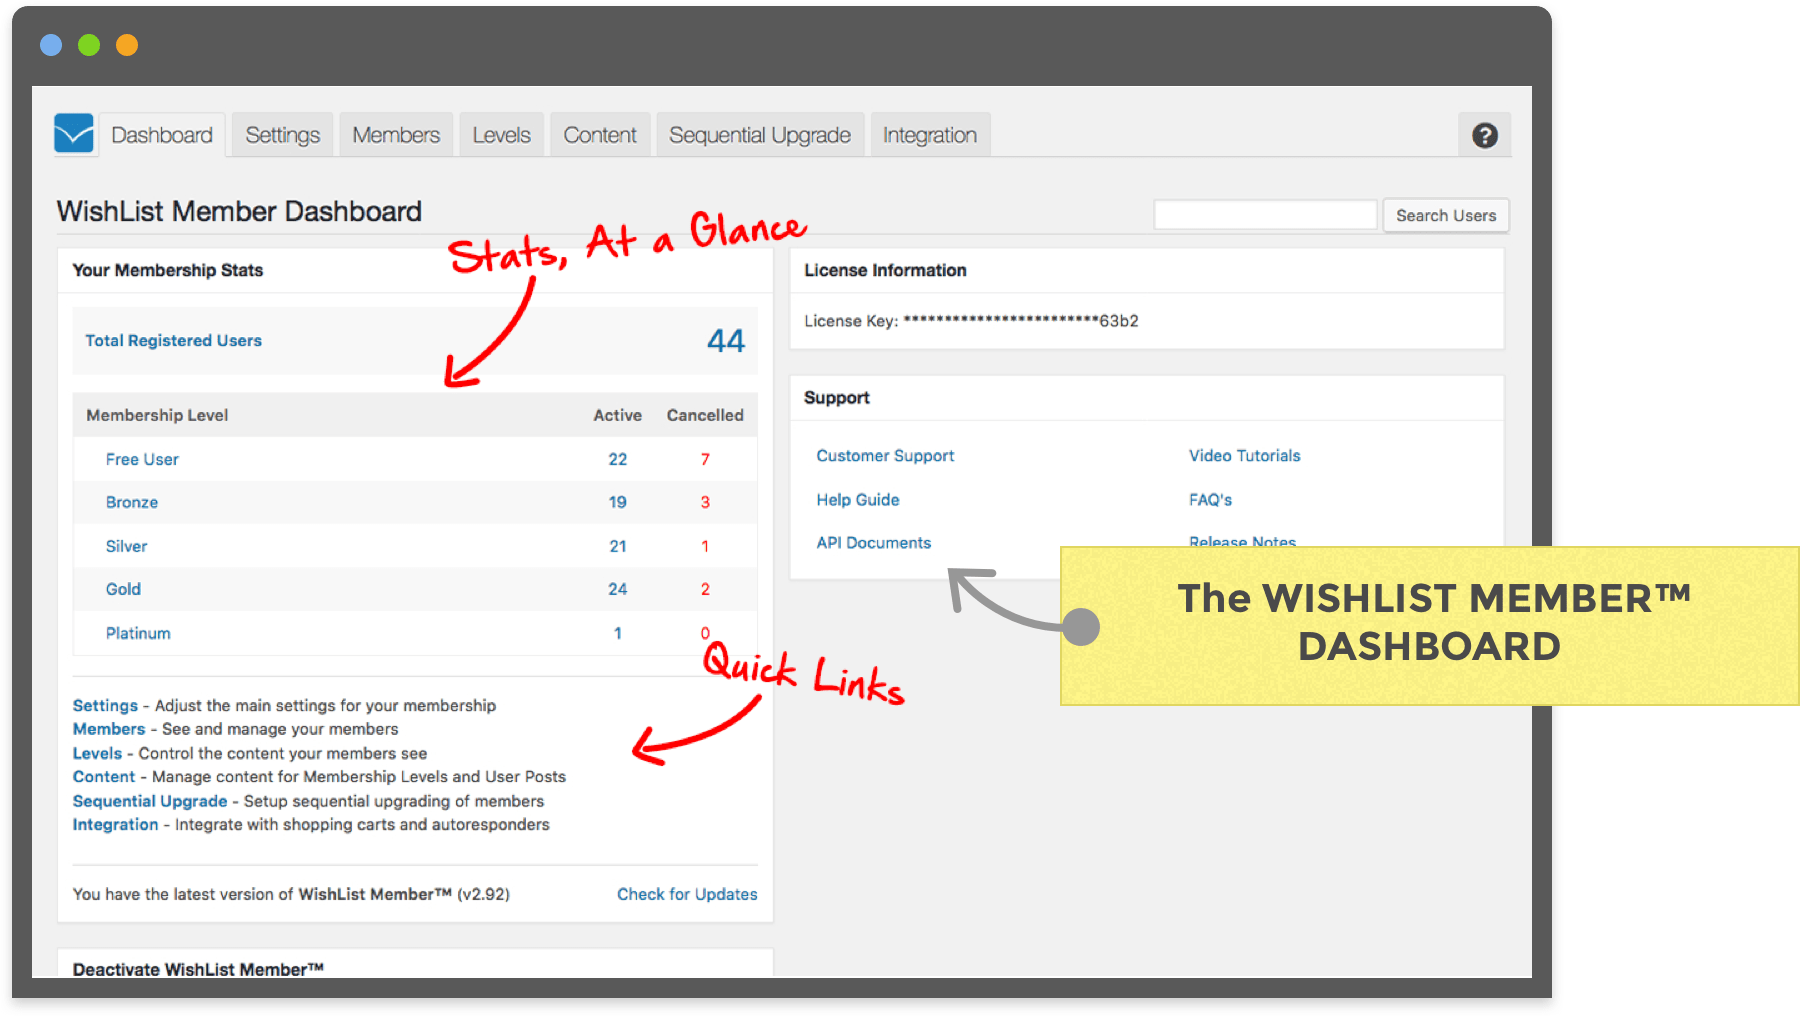Open the Release Notes

pyautogui.click(x=1241, y=542)
